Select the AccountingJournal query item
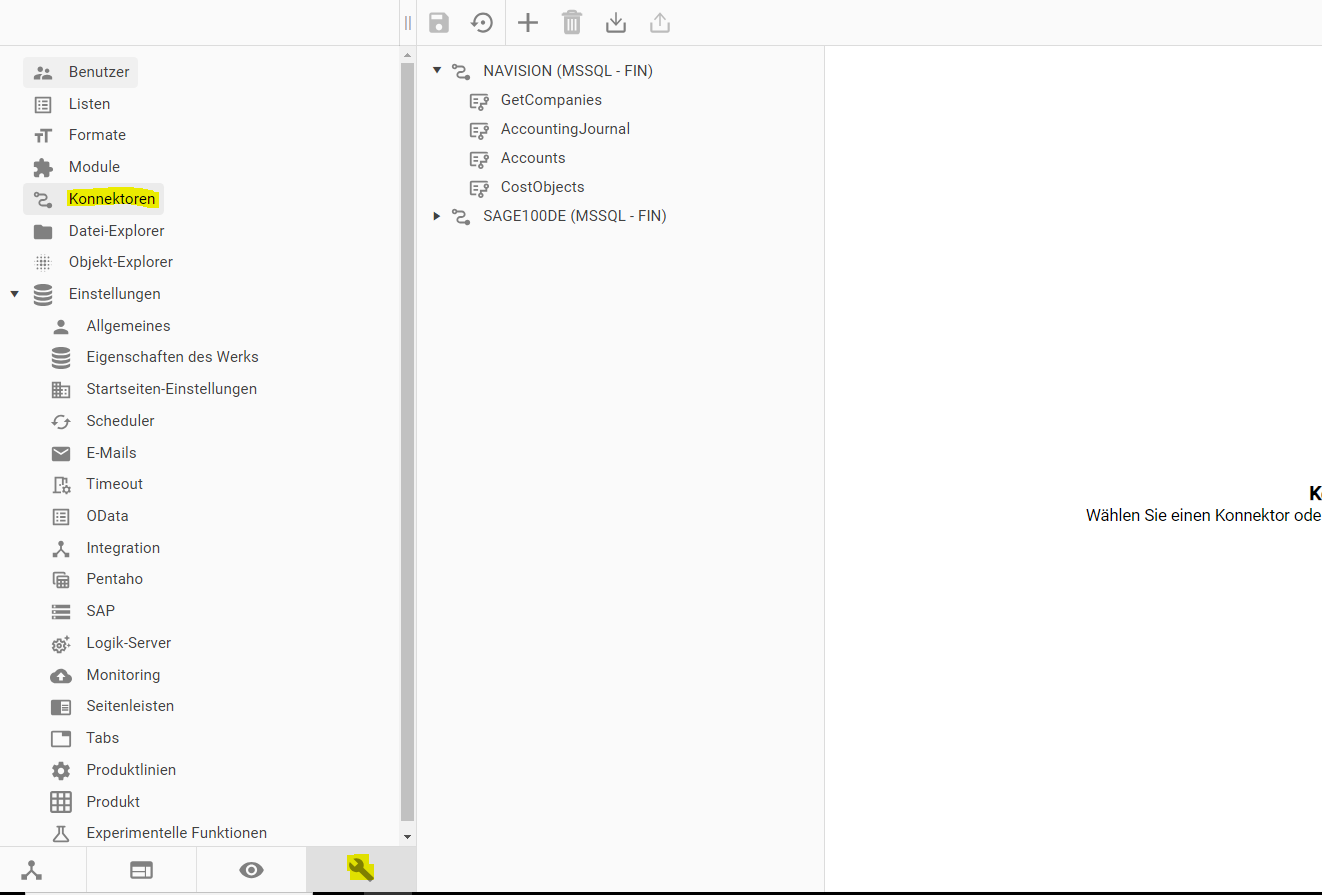1322x895 pixels. (565, 129)
